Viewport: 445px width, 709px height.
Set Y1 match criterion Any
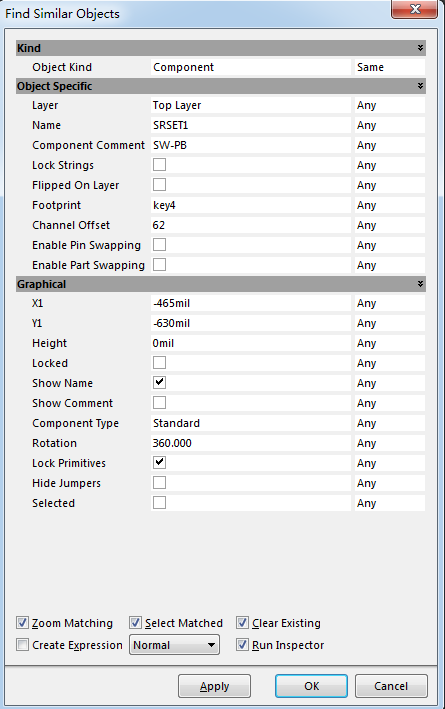click(389, 323)
